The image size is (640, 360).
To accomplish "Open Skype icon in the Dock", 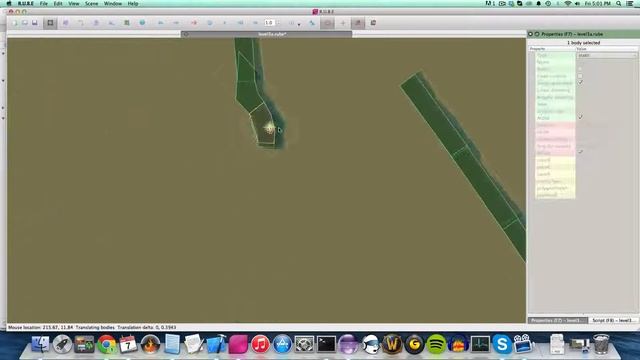I will [502, 344].
